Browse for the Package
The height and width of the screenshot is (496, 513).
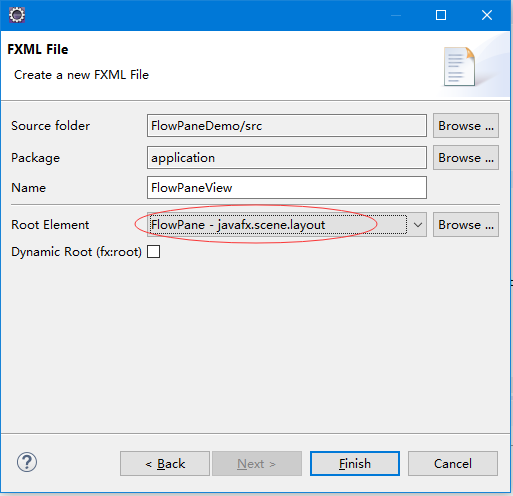[x=466, y=158]
